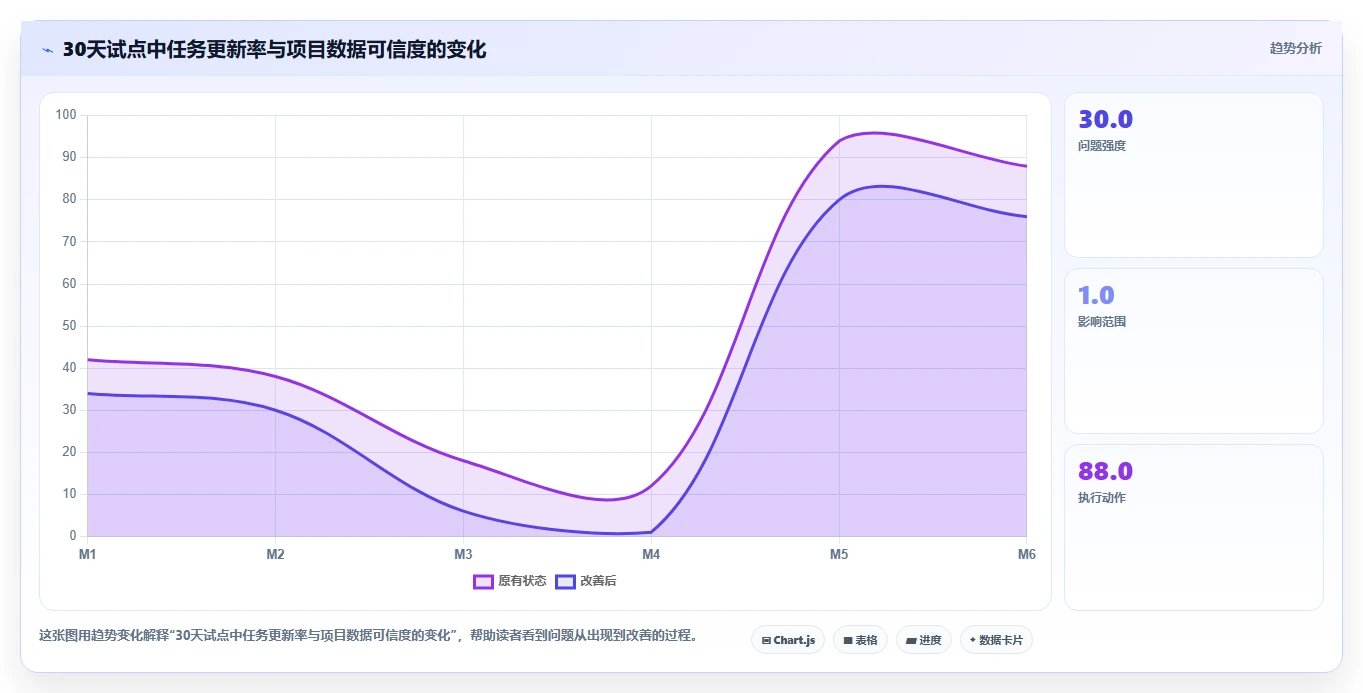
Task: Click the 1.0 影响范围 value
Action: coord(1096,296)
